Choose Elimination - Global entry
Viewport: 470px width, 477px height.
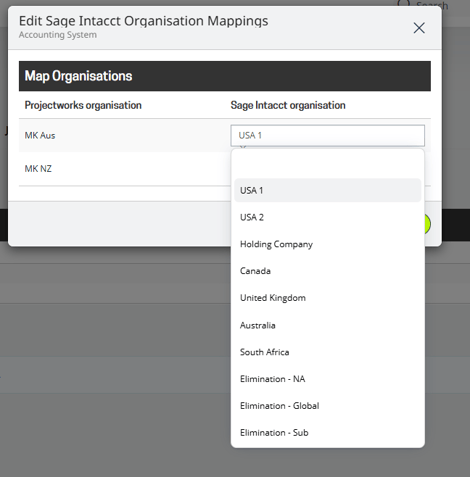pos(327,406)
